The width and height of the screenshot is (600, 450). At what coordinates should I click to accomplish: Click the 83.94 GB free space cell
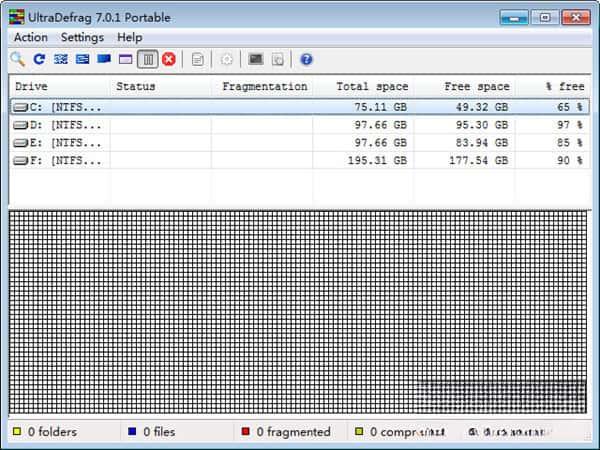click(482, 143)
